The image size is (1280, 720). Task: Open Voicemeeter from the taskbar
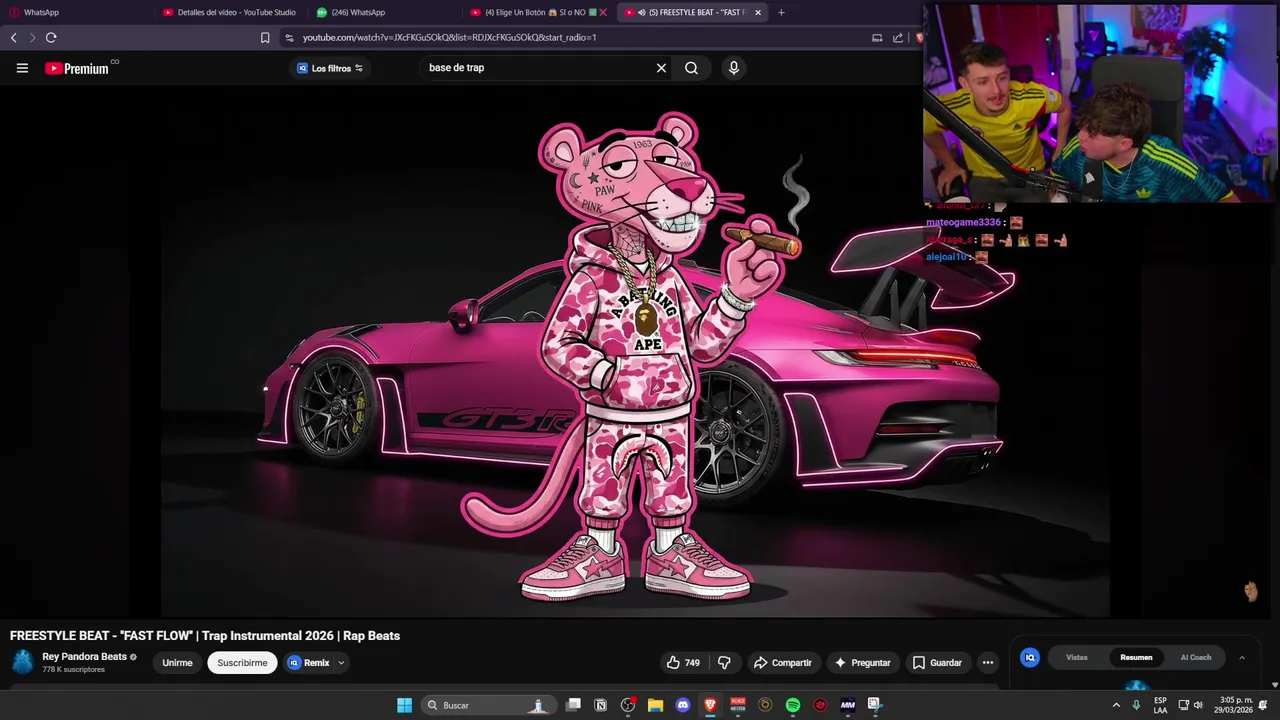(738, 705)
